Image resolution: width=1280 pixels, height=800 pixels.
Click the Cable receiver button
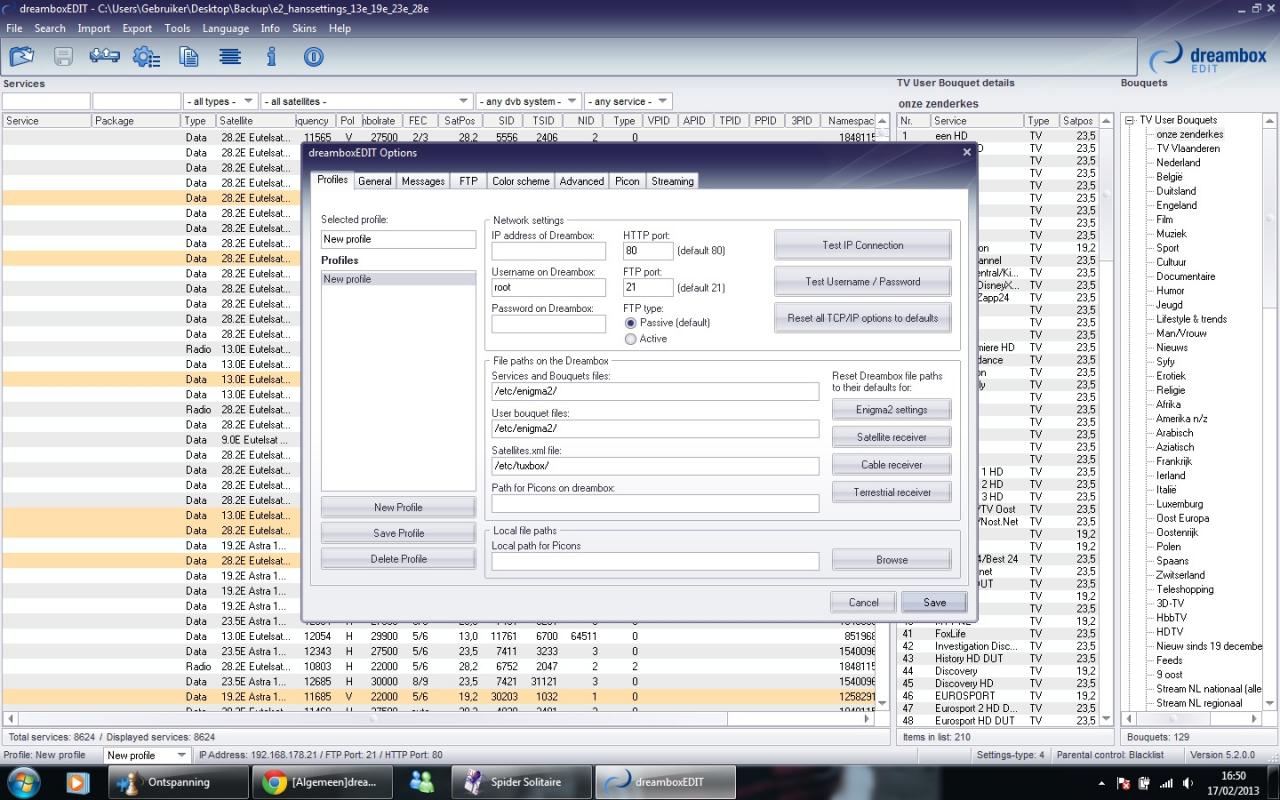coord(891,465)
